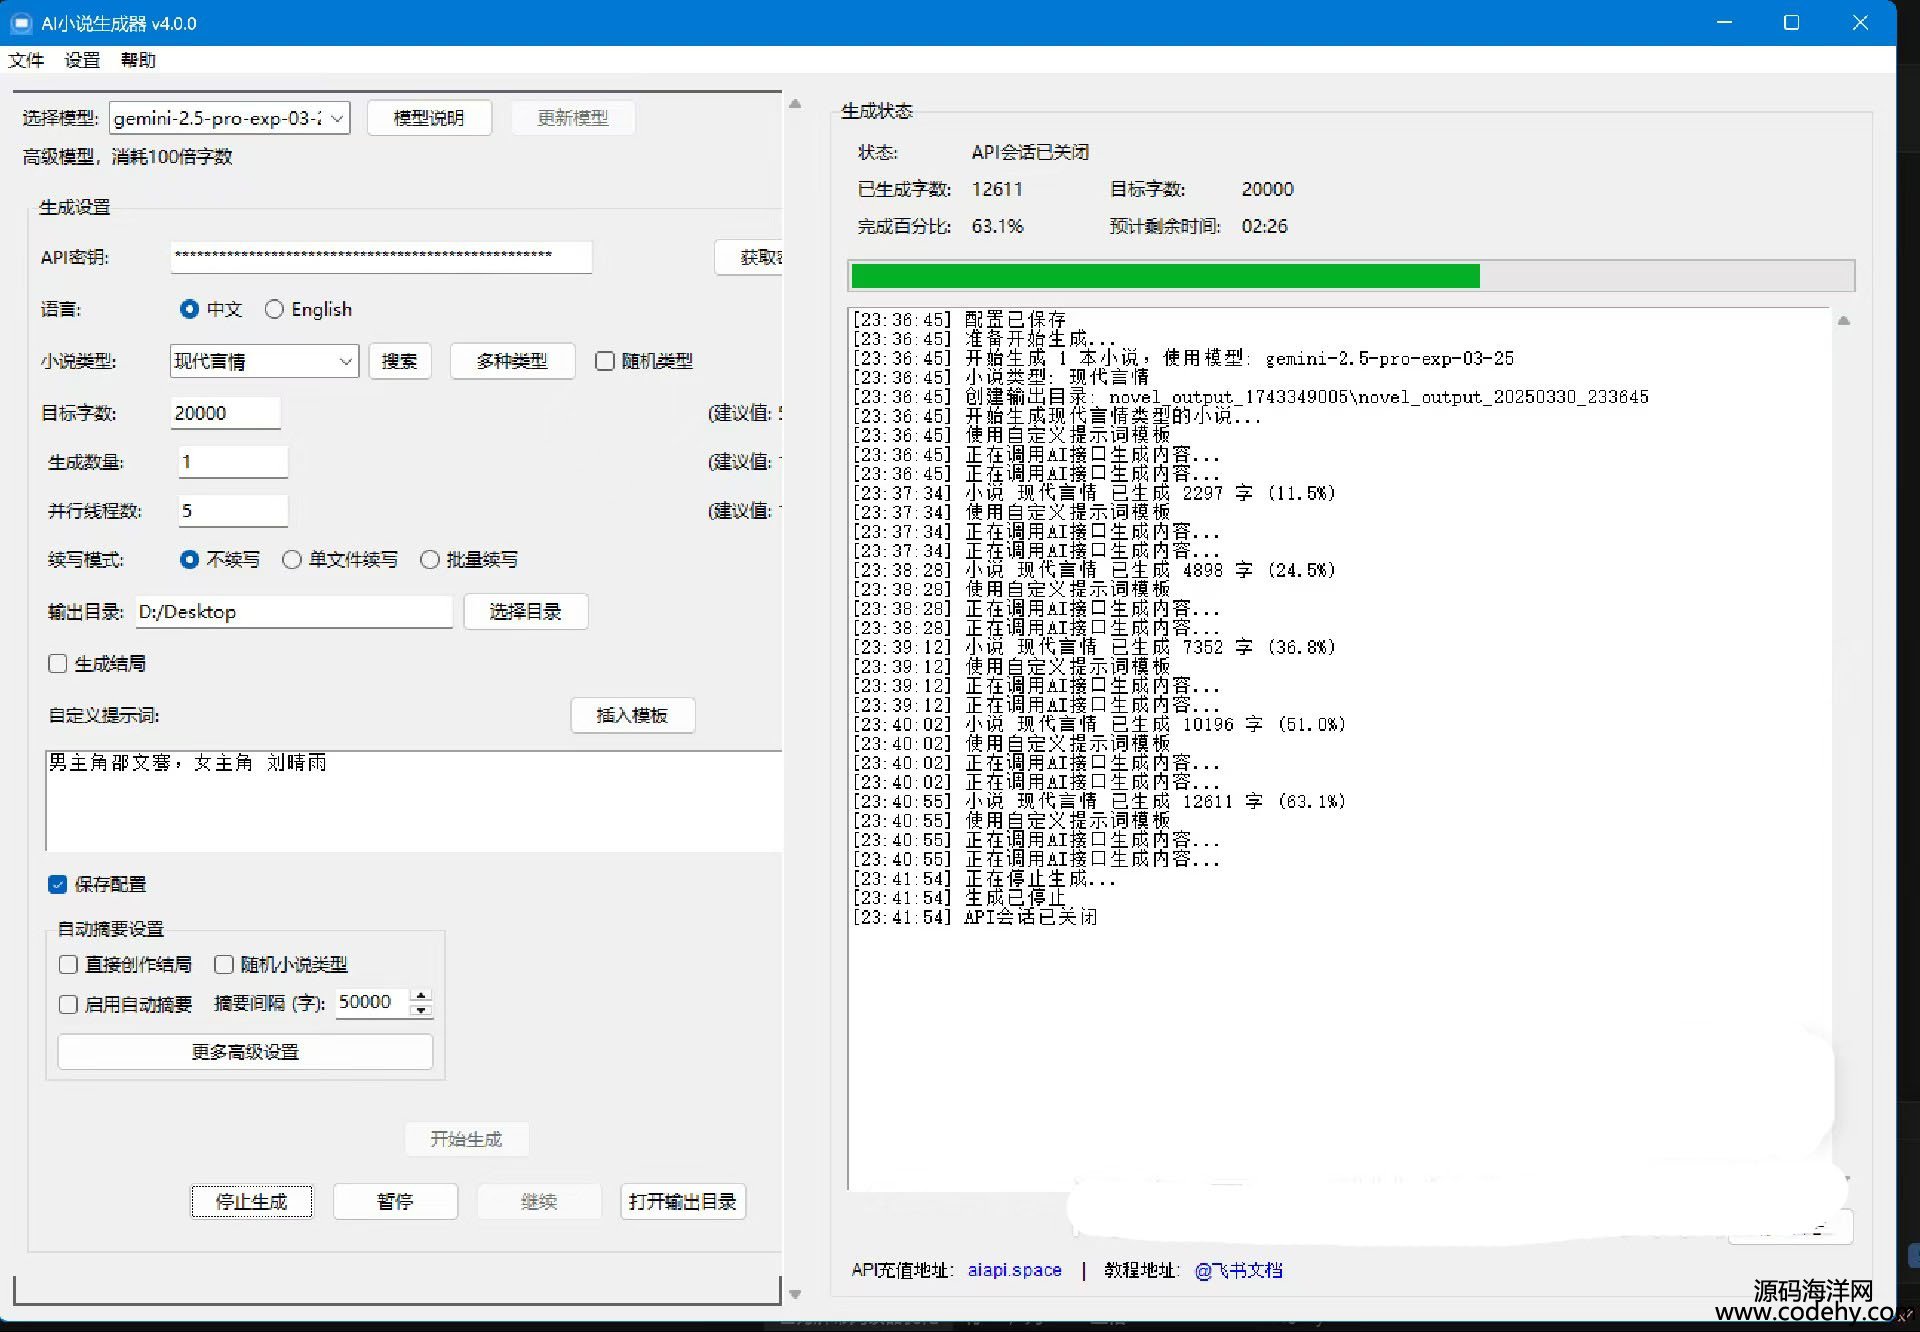Toggle the 随机类型 checkbox
This screenshot has height=1332, width=1920.
pos(605,361)
